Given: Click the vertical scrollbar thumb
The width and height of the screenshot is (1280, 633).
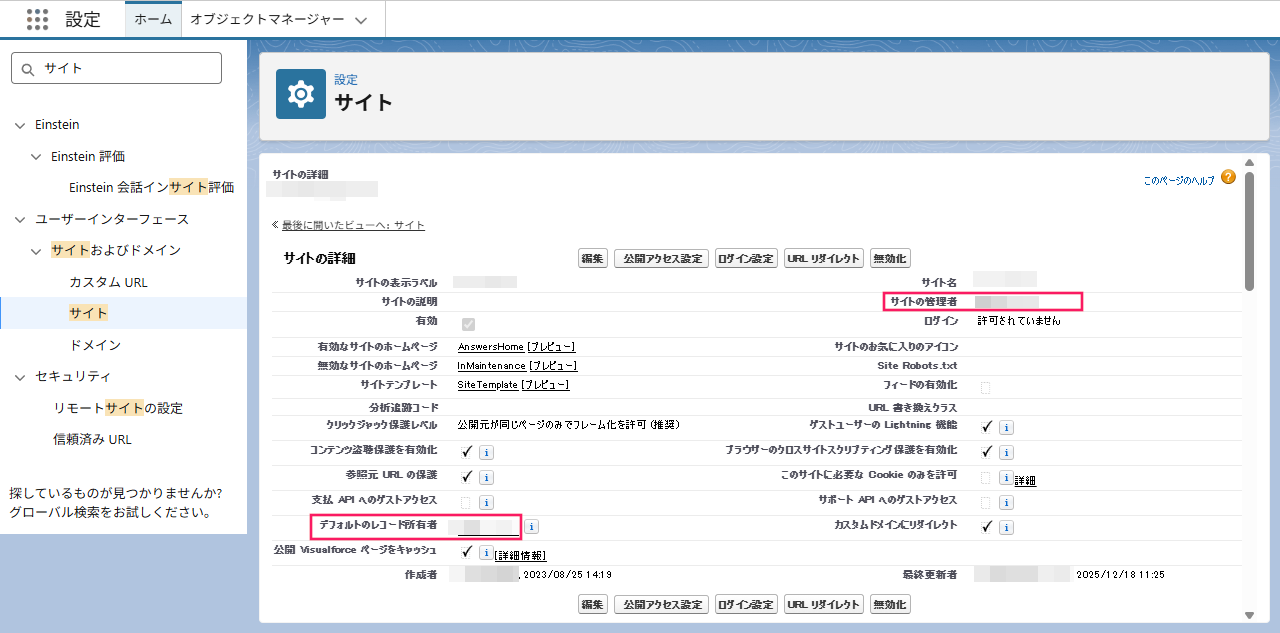Looking at the screenshot, I should pyautogui.click(x=1249, y=230).
